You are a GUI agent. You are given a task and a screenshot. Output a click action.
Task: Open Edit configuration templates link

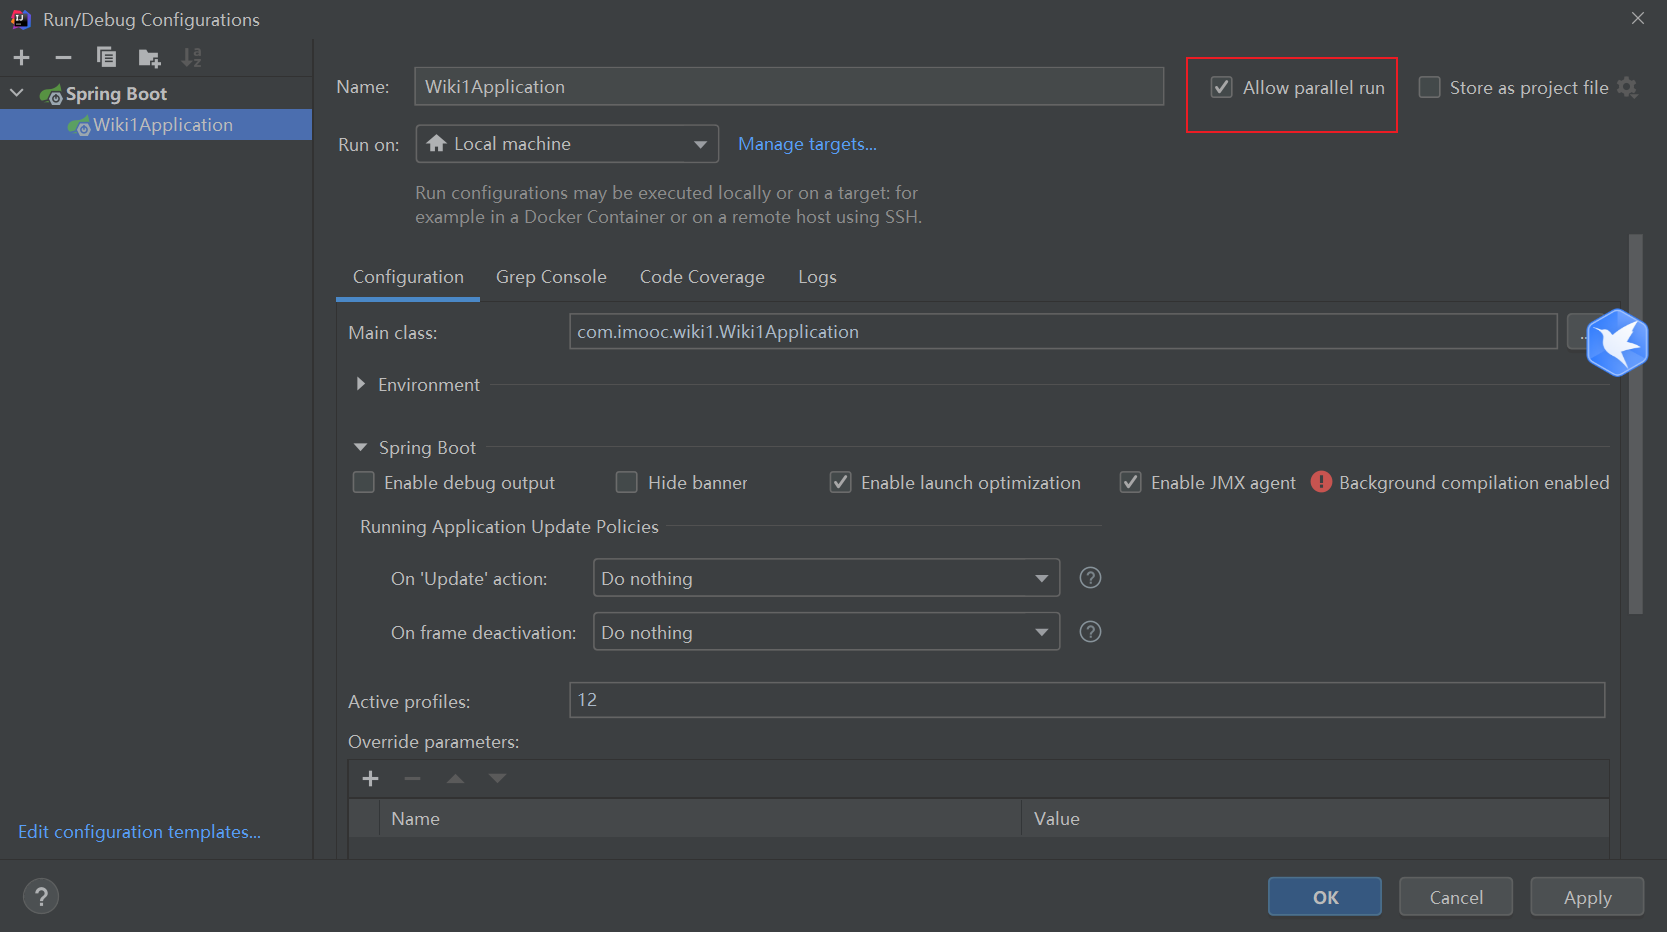click(139, 832)
